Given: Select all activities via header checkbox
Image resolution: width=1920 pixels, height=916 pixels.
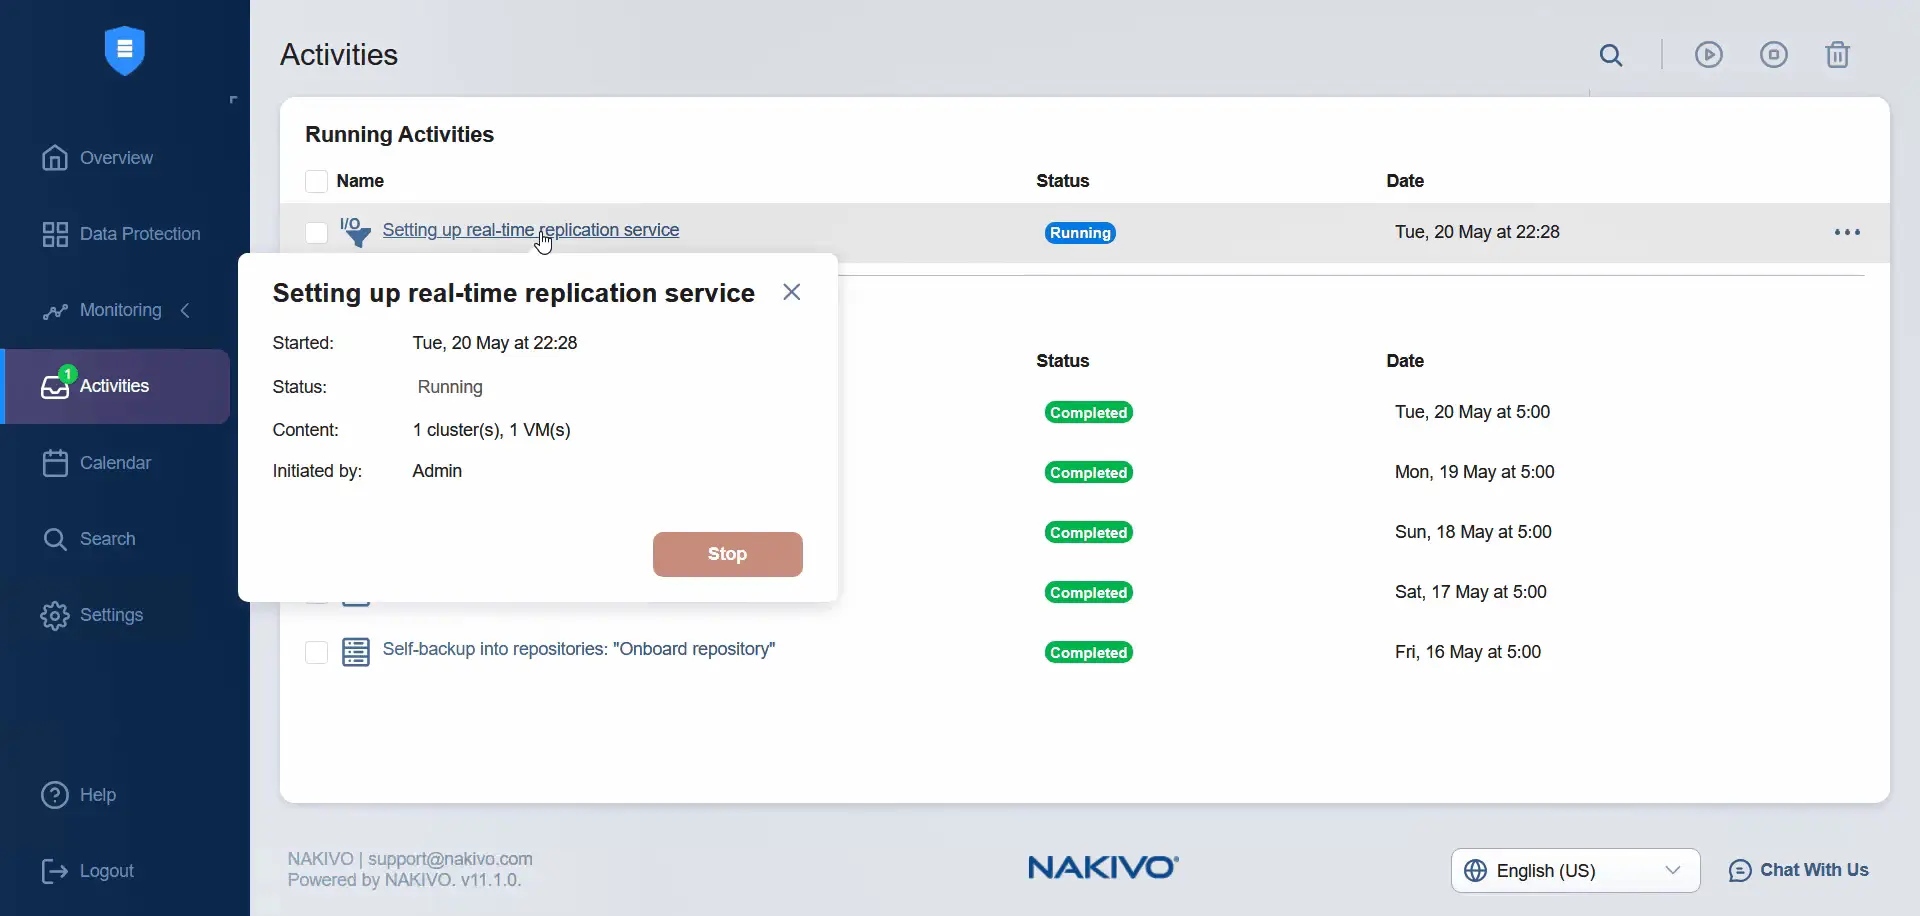Looking at the screenshot, I should coord(316,181).
